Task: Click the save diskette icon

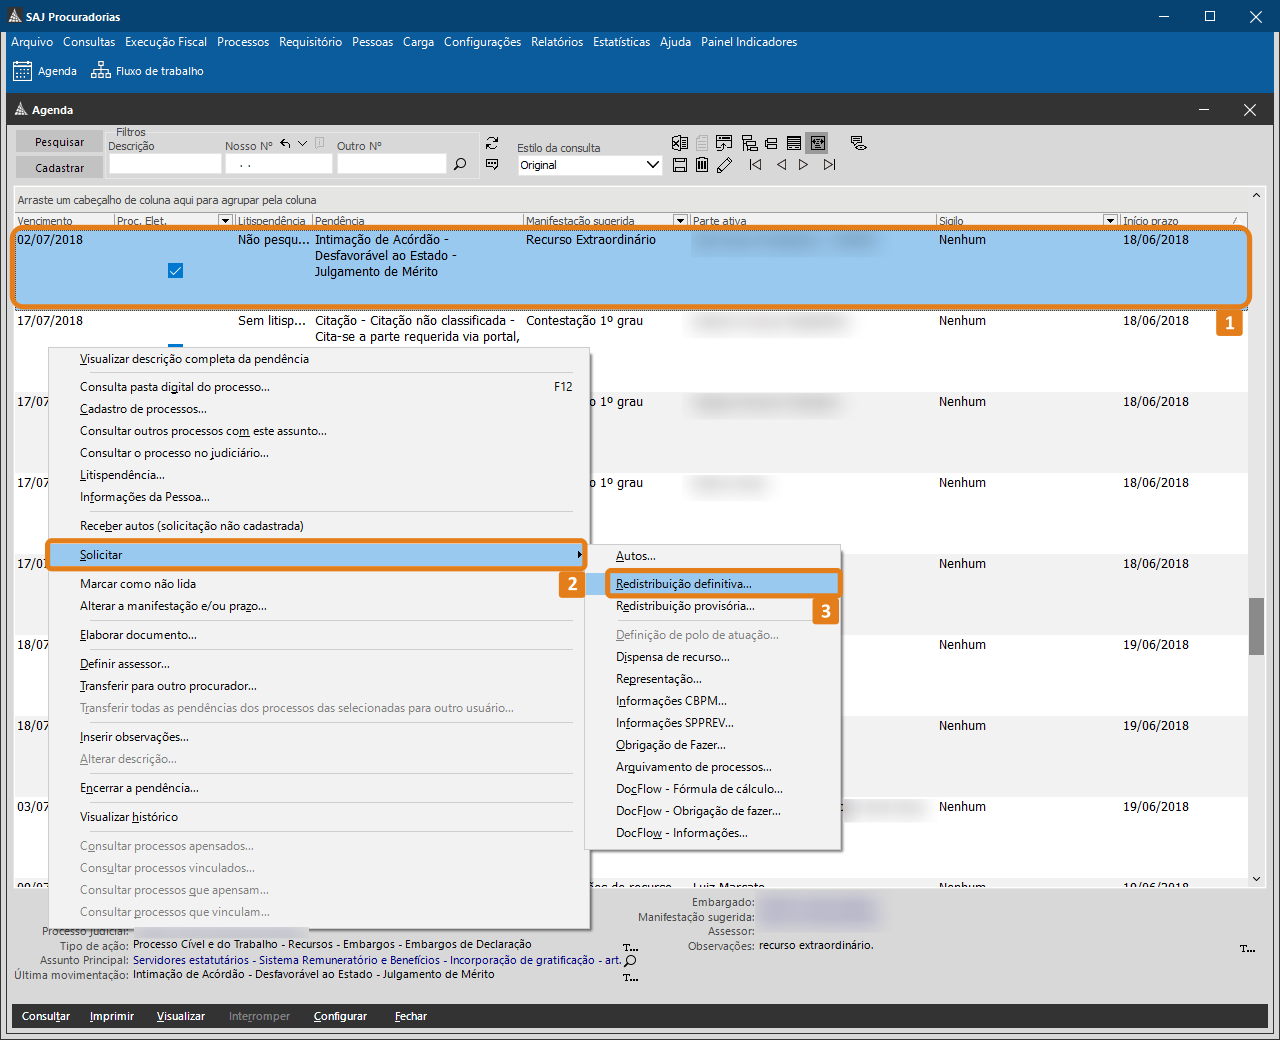Action: click(x=680, y=165)
